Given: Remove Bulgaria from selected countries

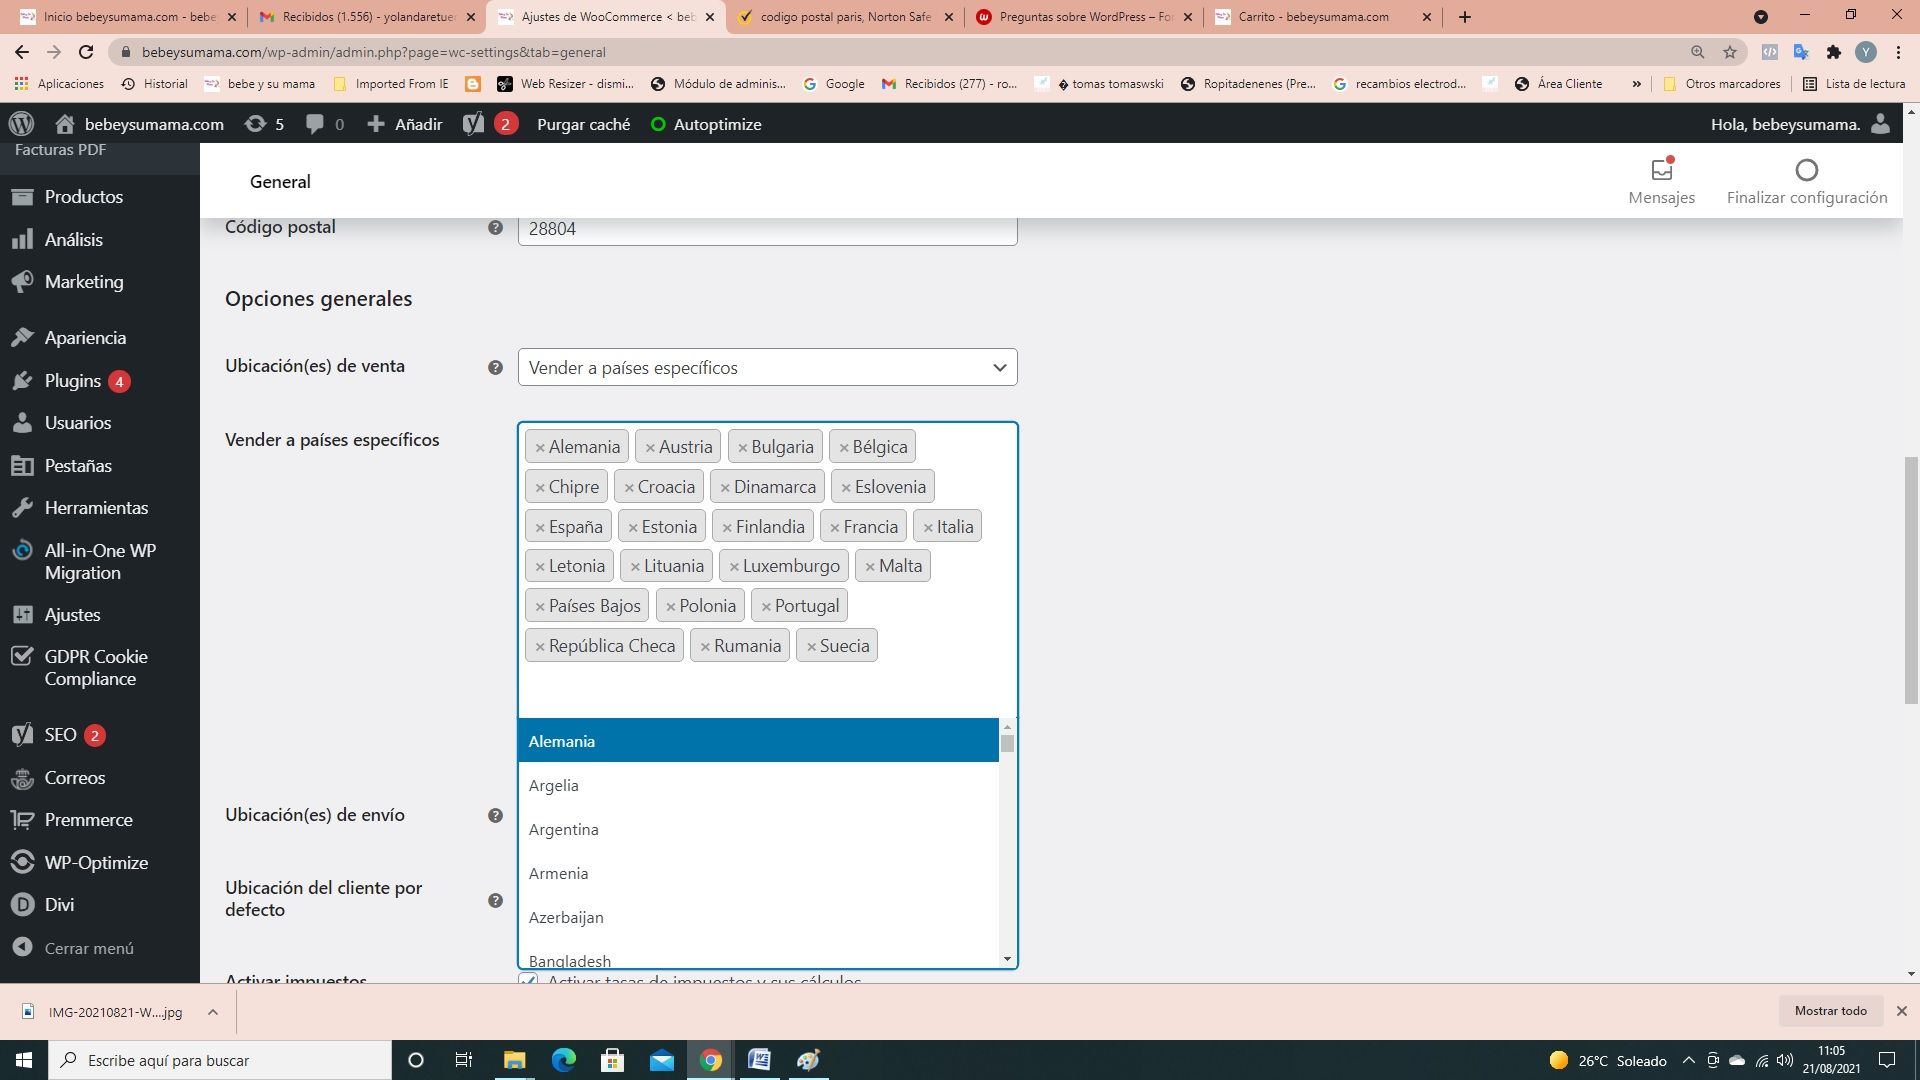Looking at the screenshot, I should 743,448.
